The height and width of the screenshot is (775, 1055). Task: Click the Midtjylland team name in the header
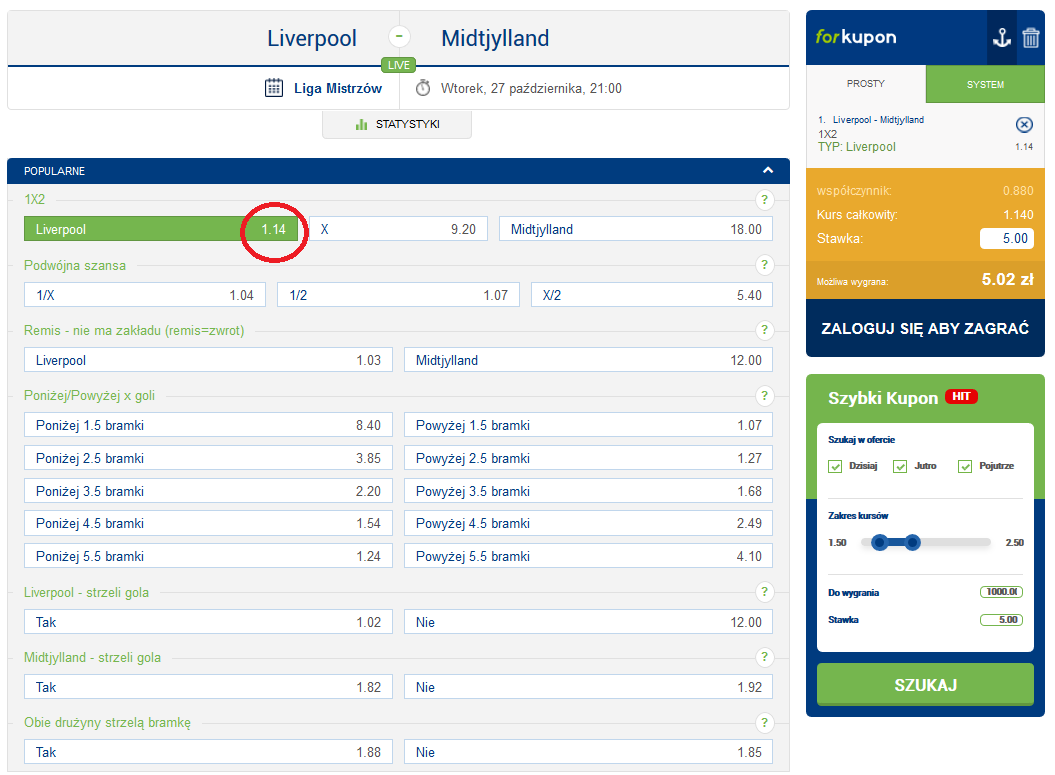[x=495, y=38]
